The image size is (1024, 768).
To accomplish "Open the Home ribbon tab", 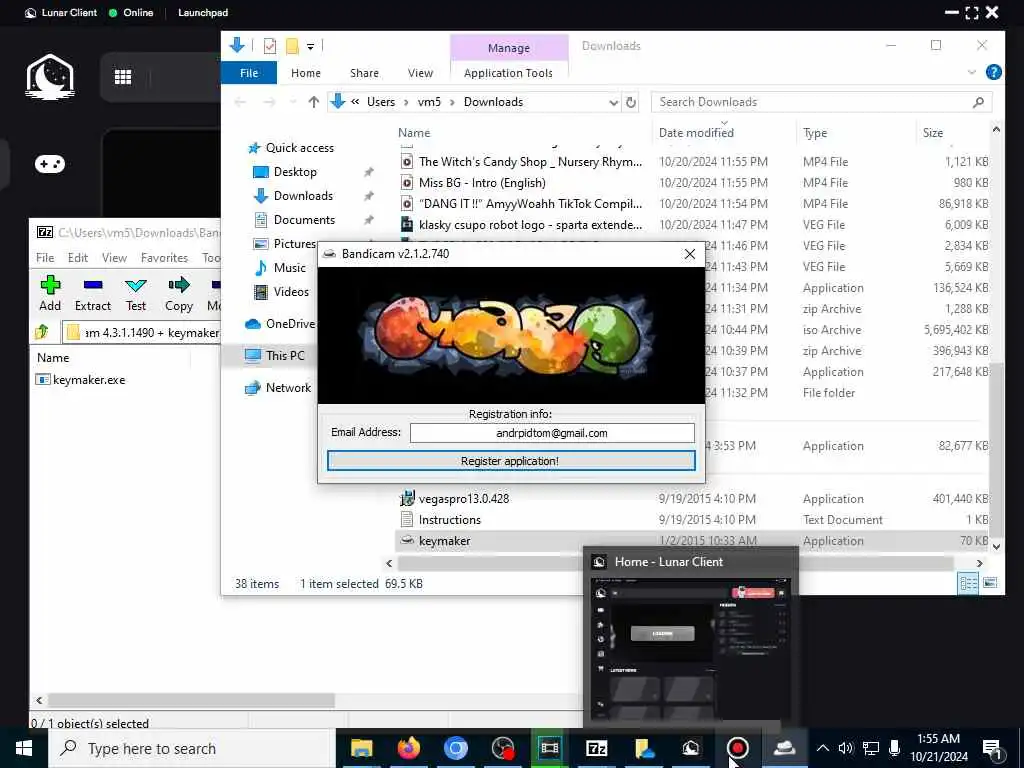I will pos(306,73).
